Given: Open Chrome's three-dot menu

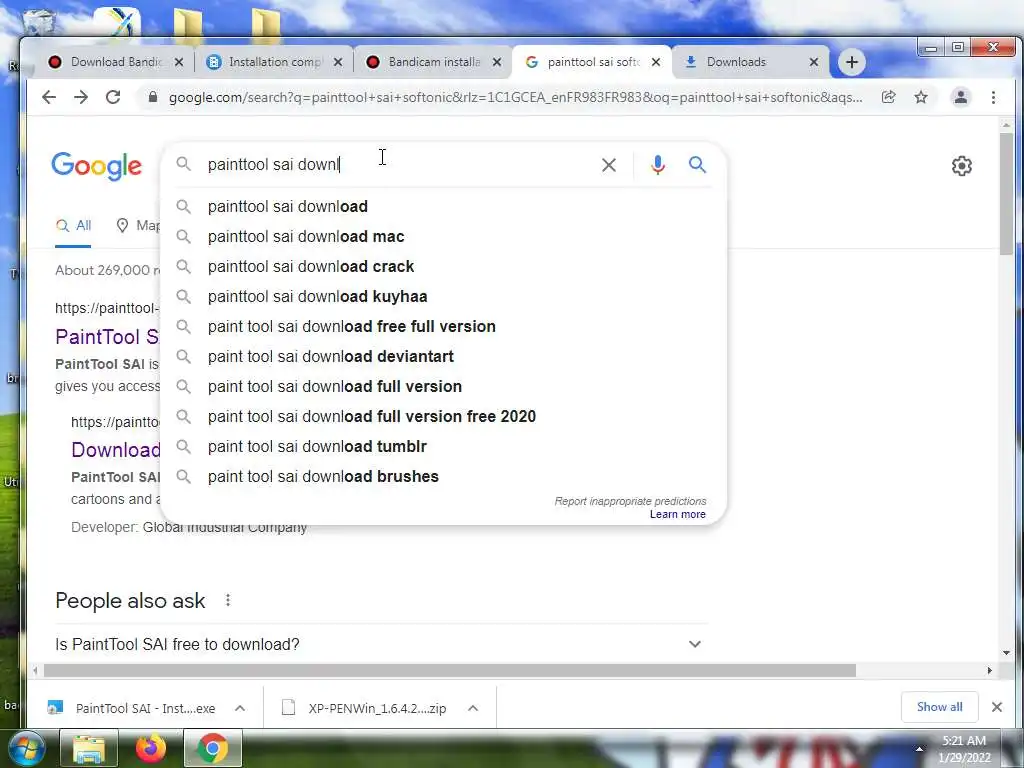Looking at the screenshot, I should [993, 97].
